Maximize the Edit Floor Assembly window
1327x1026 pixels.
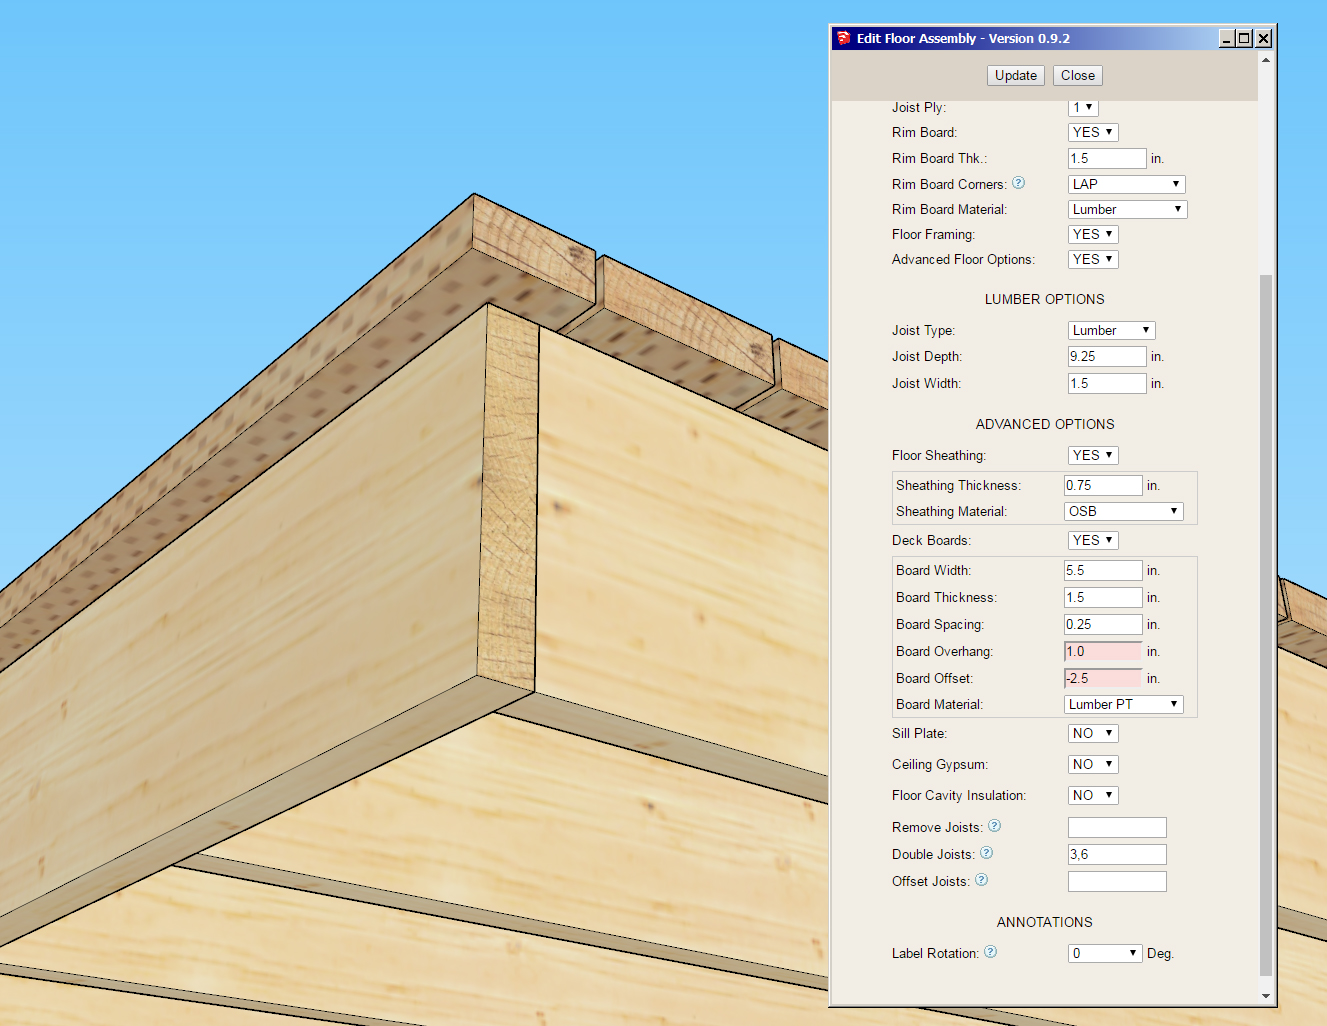click(x=1244, y=38)
